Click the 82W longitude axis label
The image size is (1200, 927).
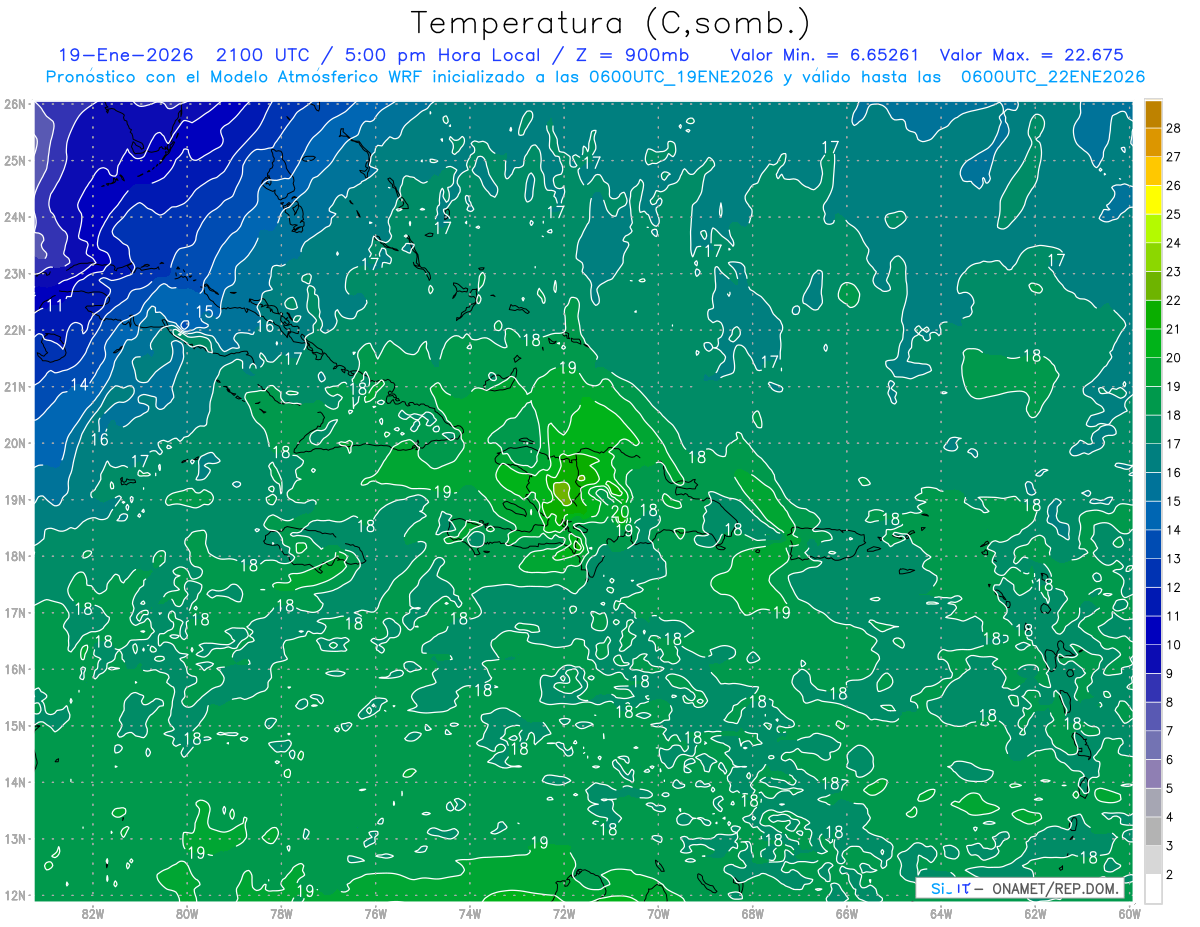coord(93,913)
